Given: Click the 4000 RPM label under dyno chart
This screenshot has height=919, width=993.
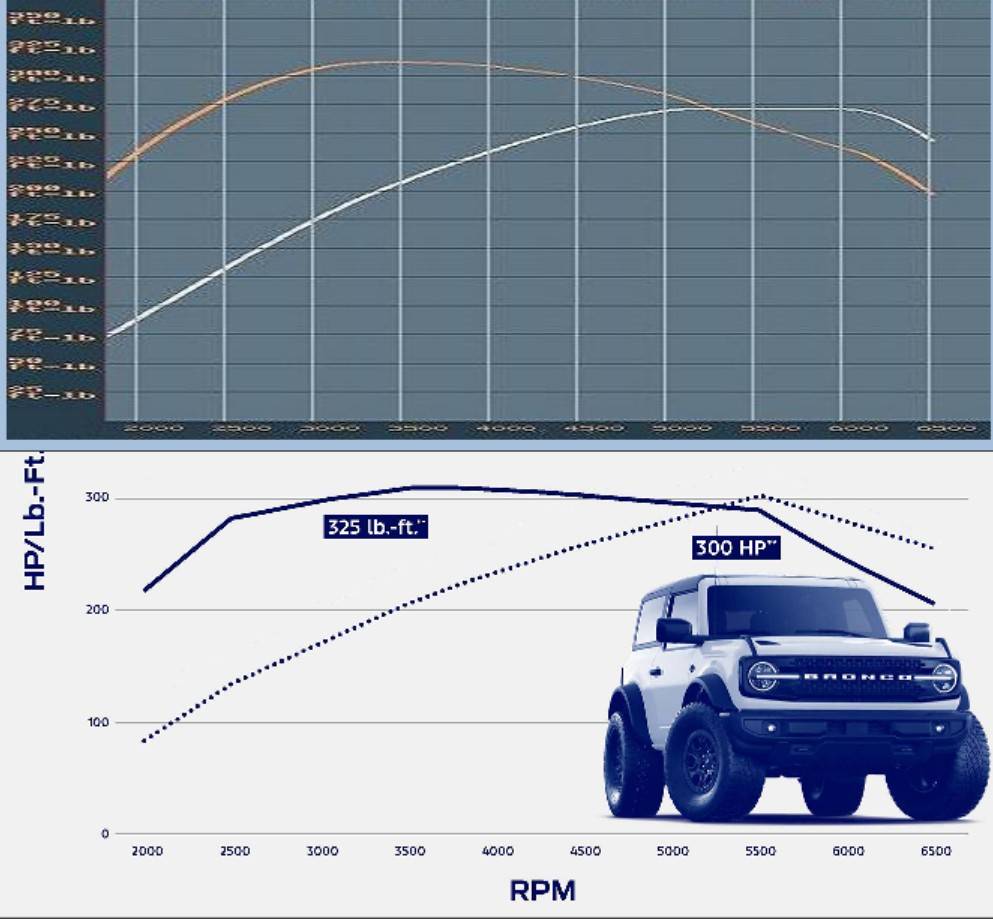Looking at the screenshot, I should click(505, 428).
